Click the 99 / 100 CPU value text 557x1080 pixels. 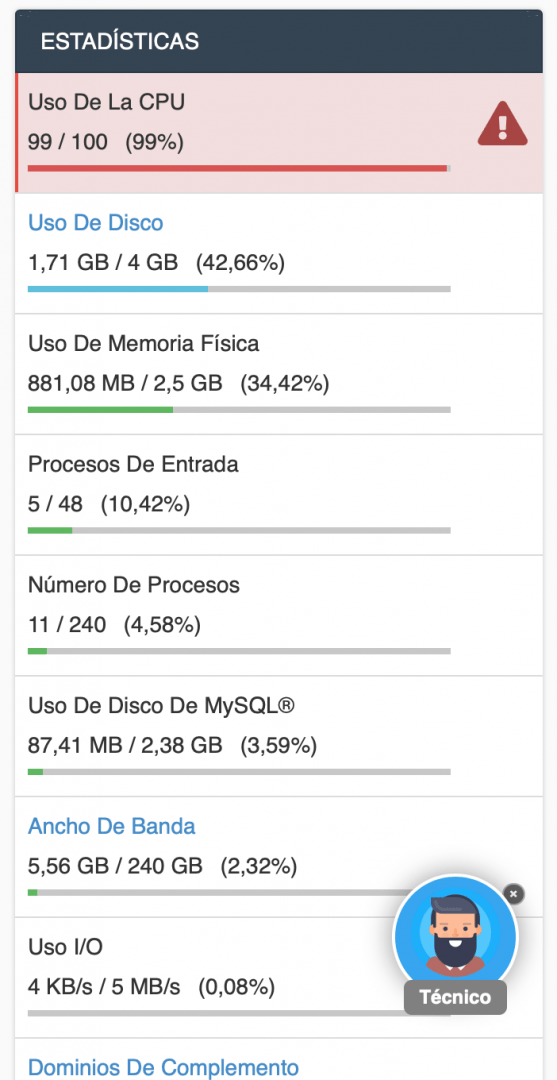point(67,143)
